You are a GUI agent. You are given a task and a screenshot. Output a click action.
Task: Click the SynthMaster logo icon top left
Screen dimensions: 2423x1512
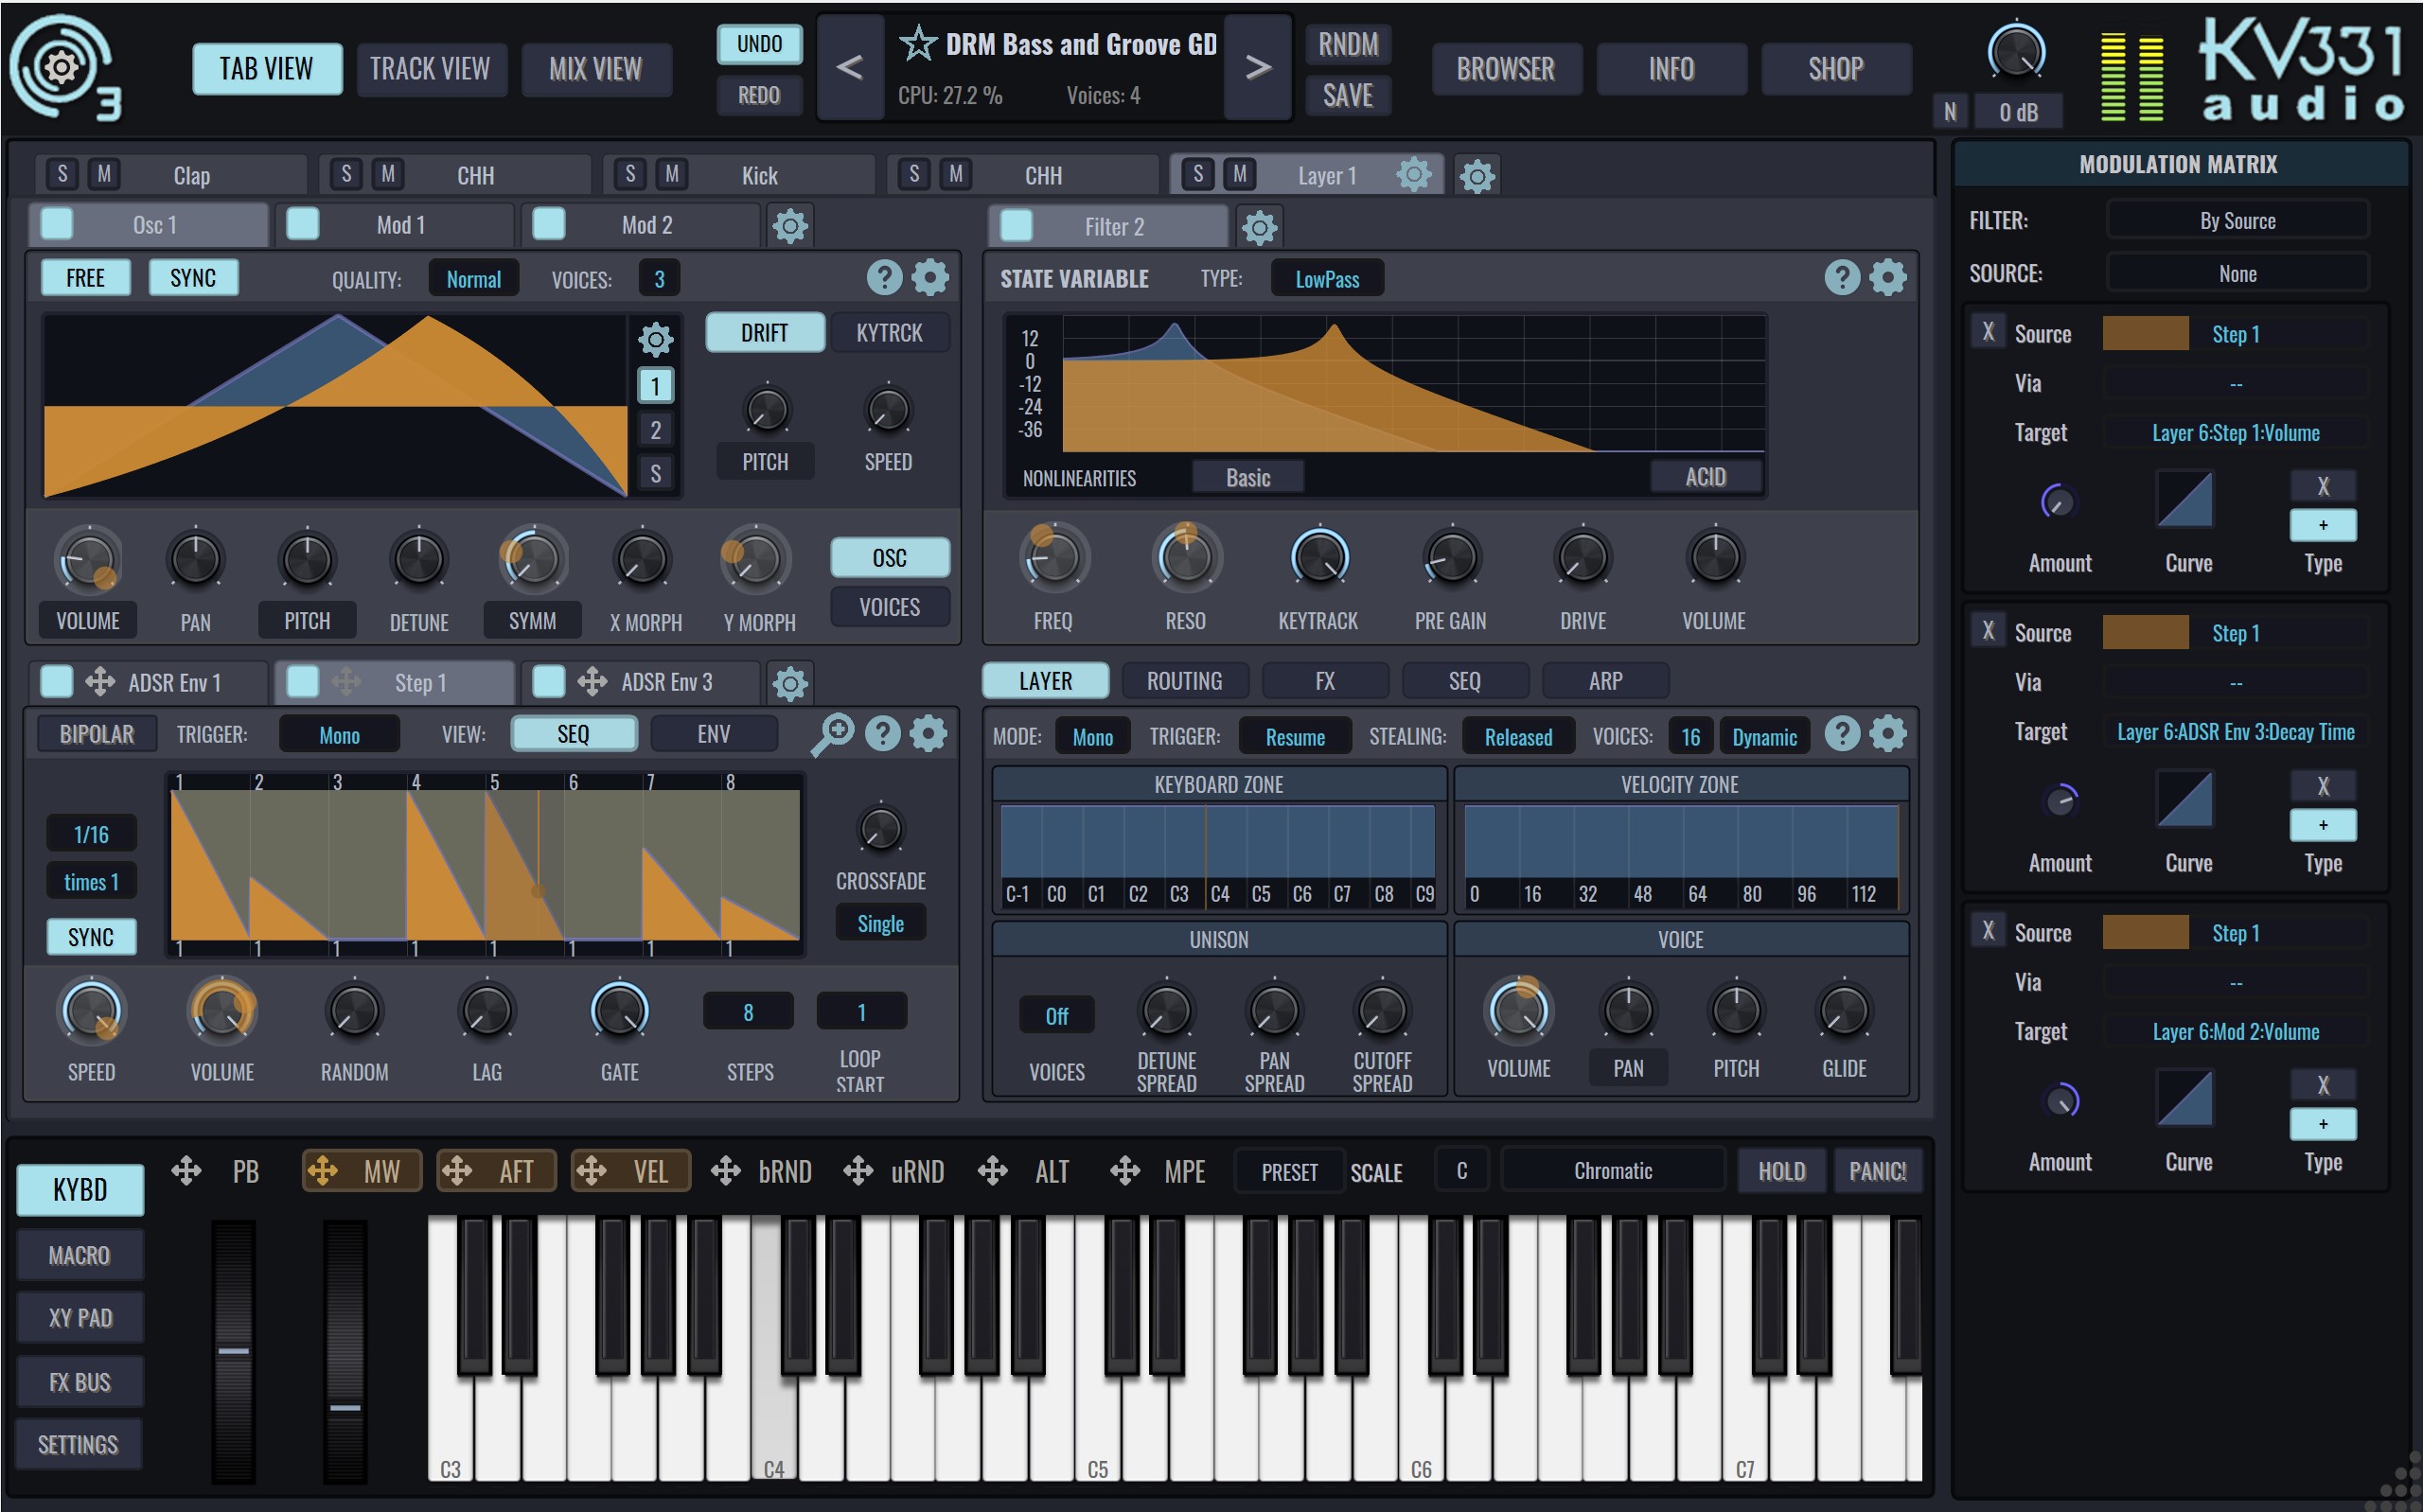coord(62,65)
